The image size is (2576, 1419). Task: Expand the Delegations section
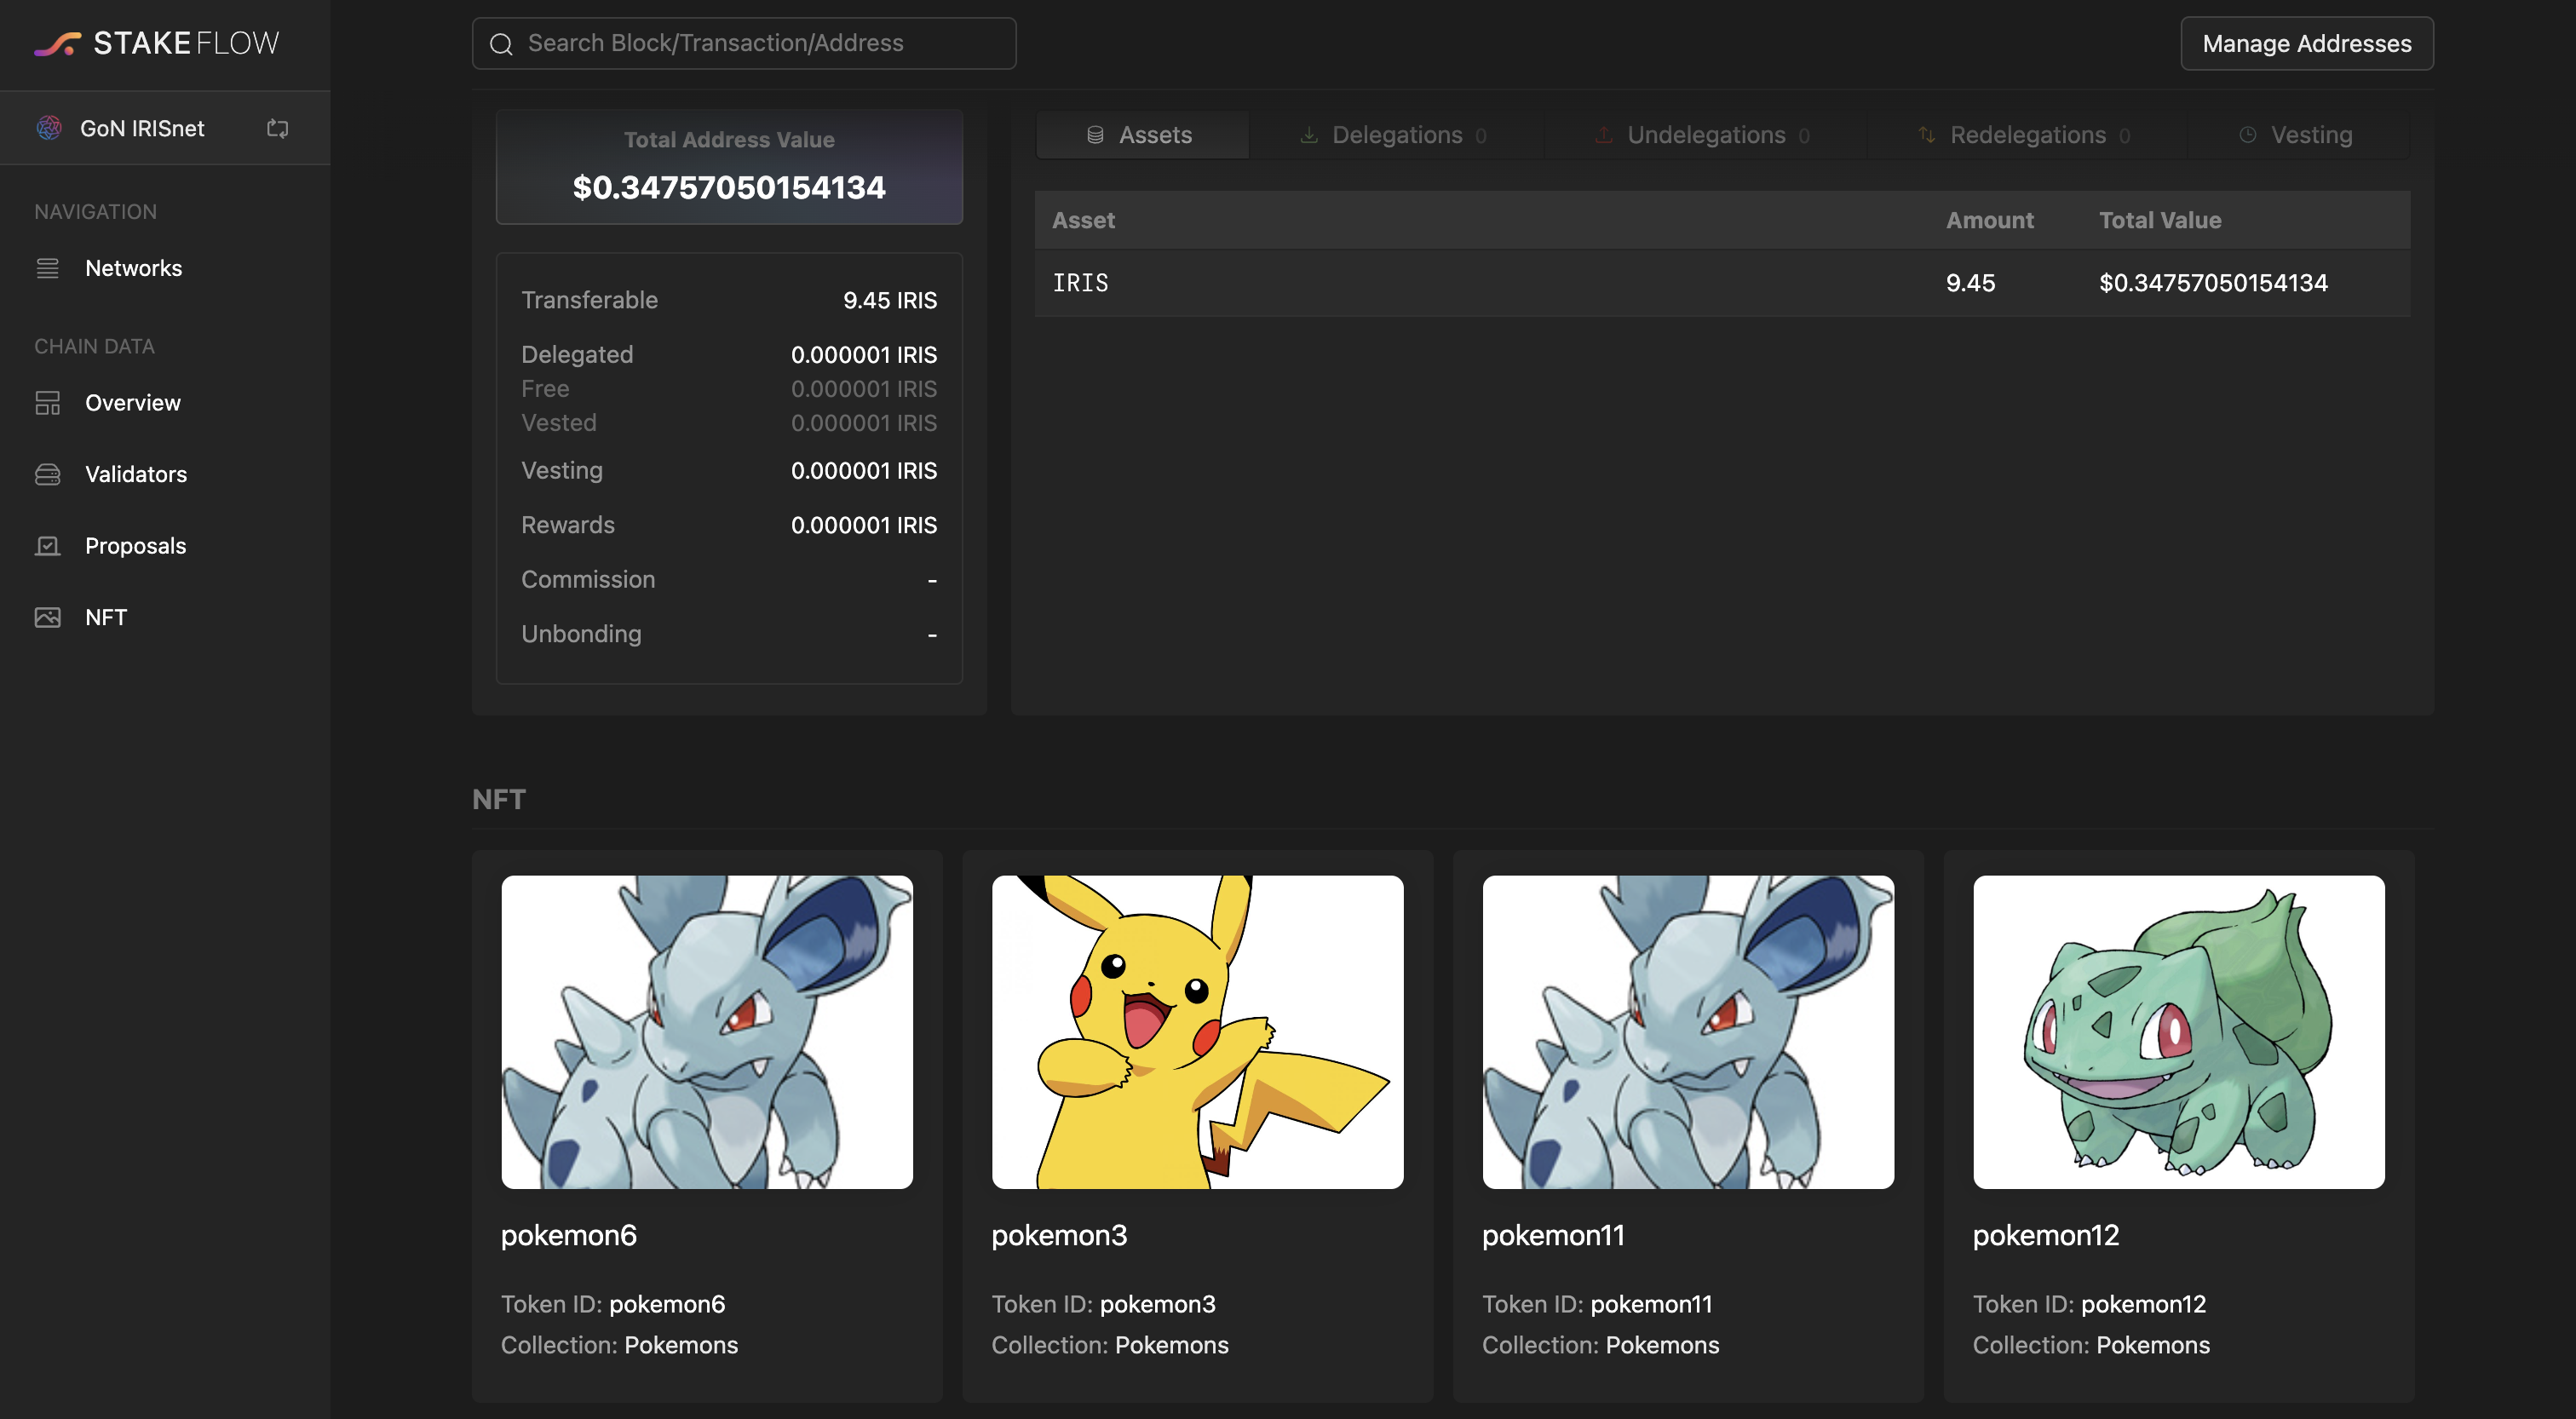click(x=1397, y=134)
